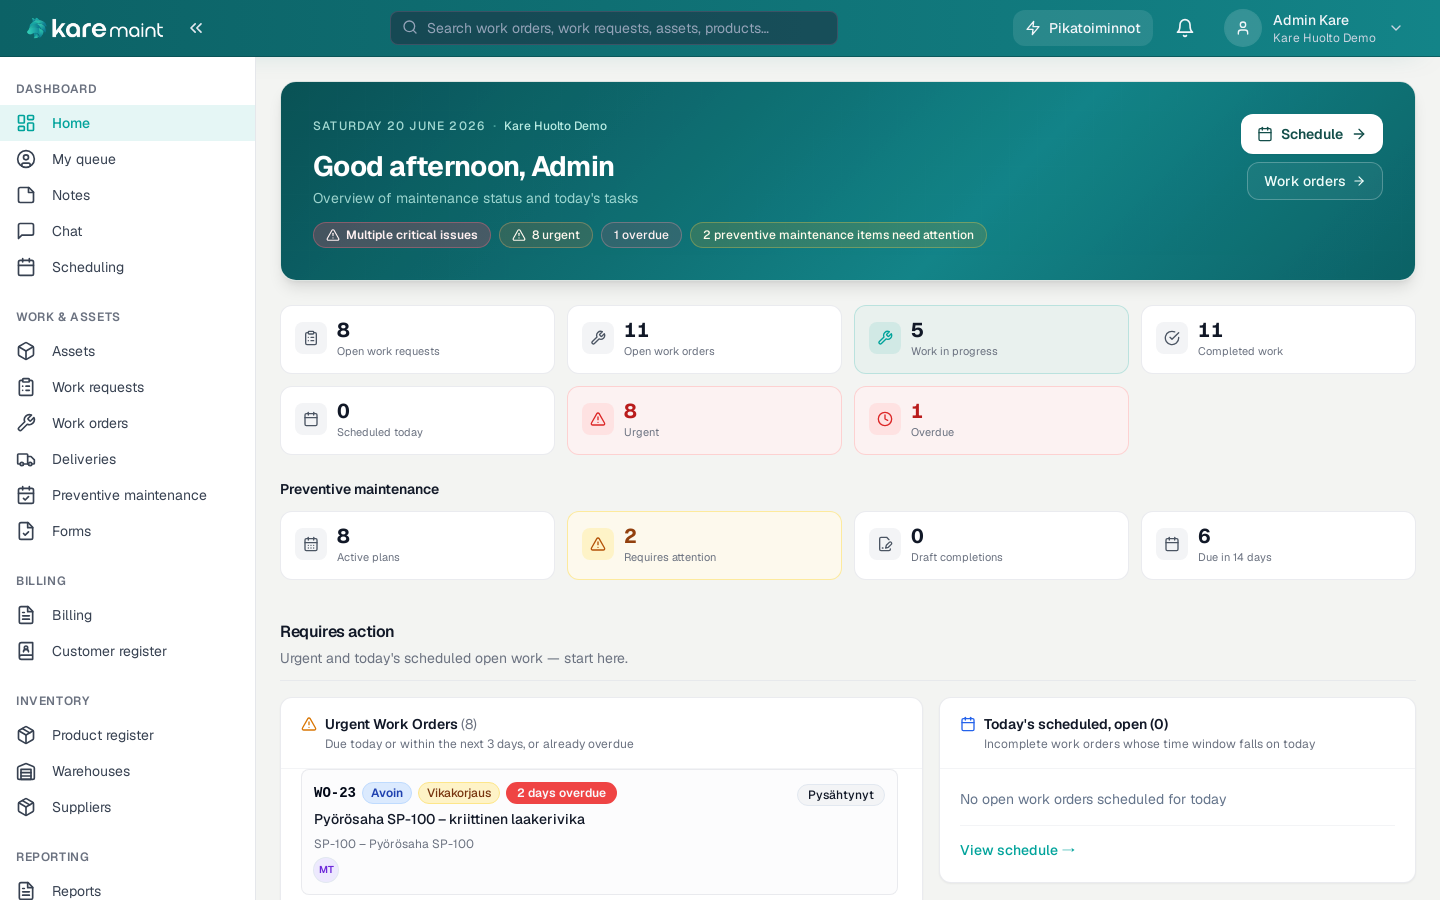
Task: Open Assets in the sidebar
Action: (x=127, y=351)
